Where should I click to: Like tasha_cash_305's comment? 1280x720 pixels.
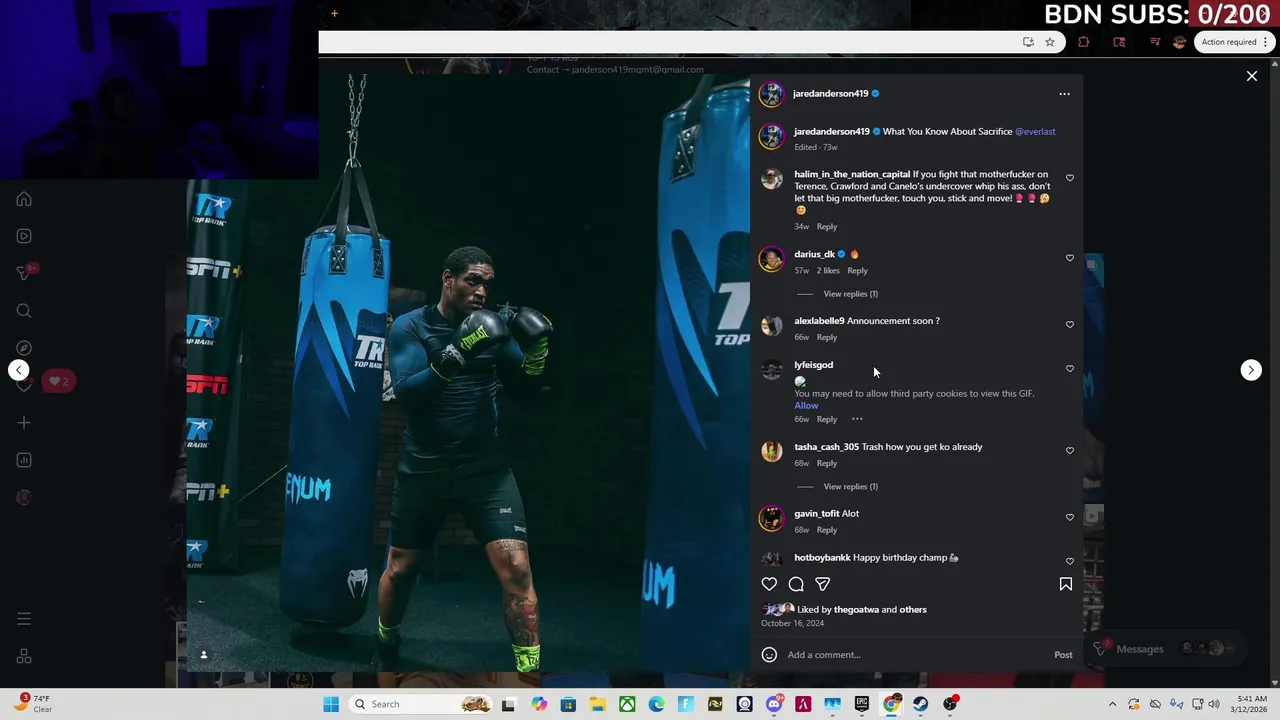(1070, 451)
